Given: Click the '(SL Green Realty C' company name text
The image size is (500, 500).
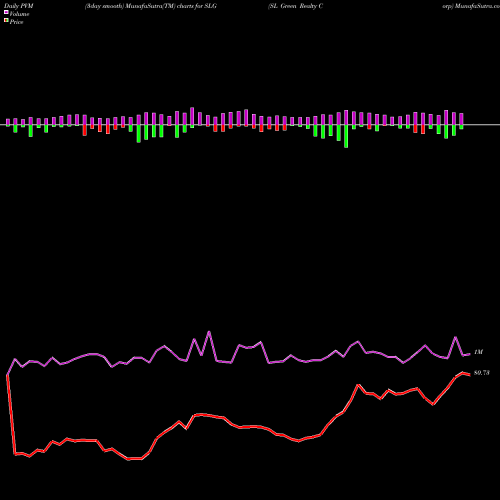Looking at the screenshot, I should click(296, 6).
